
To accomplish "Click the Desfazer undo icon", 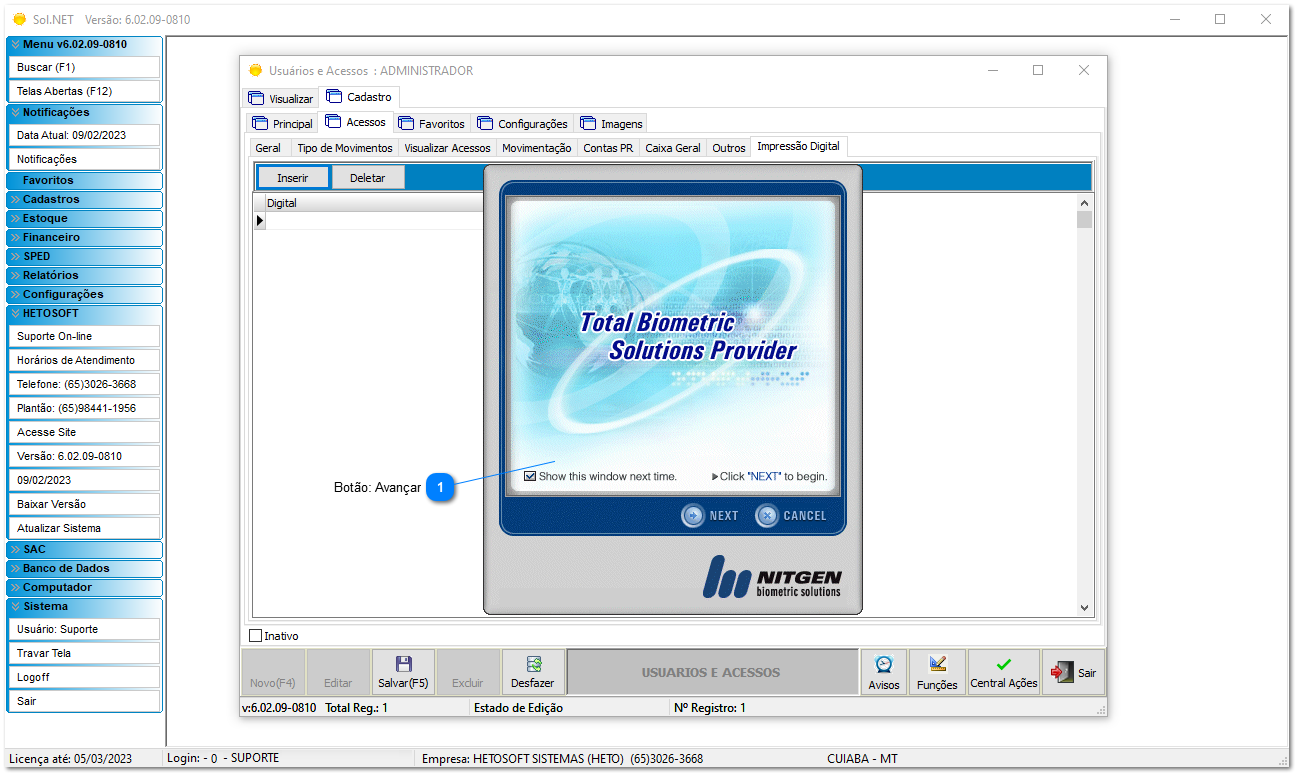I will [x=533, y=664].
